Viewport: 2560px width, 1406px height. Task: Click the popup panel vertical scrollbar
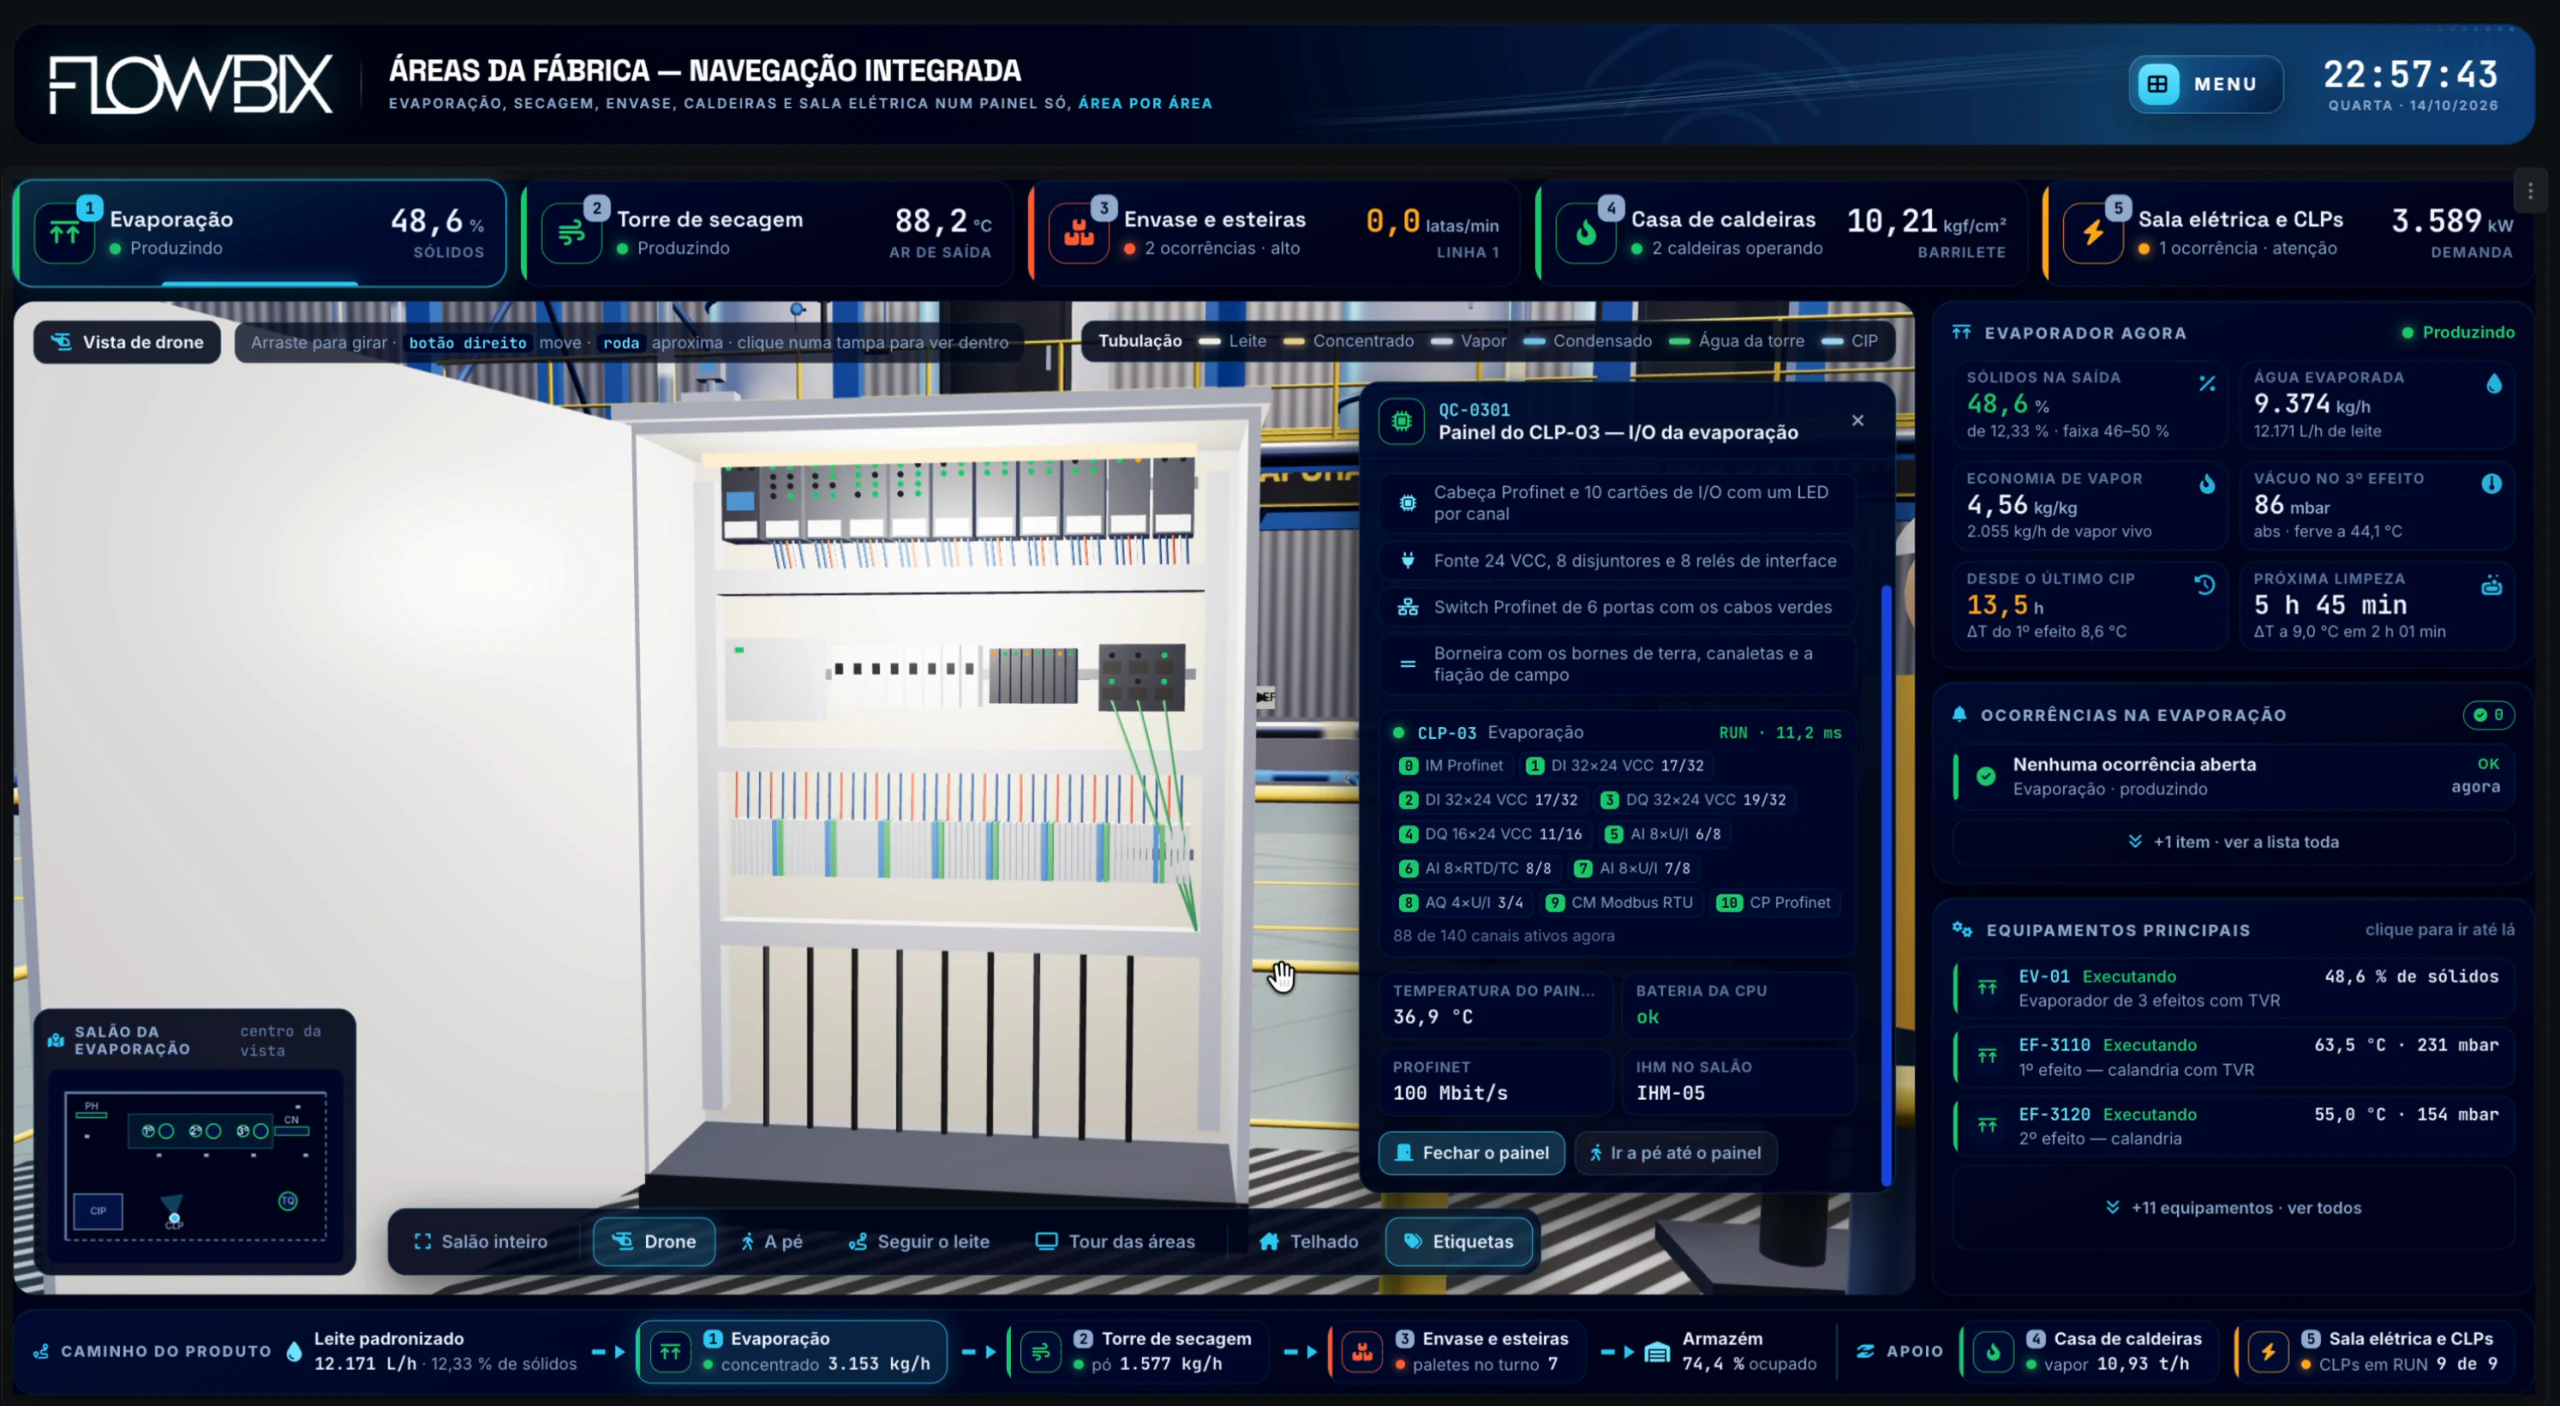pyautogui.click(x=1886, y=885)
